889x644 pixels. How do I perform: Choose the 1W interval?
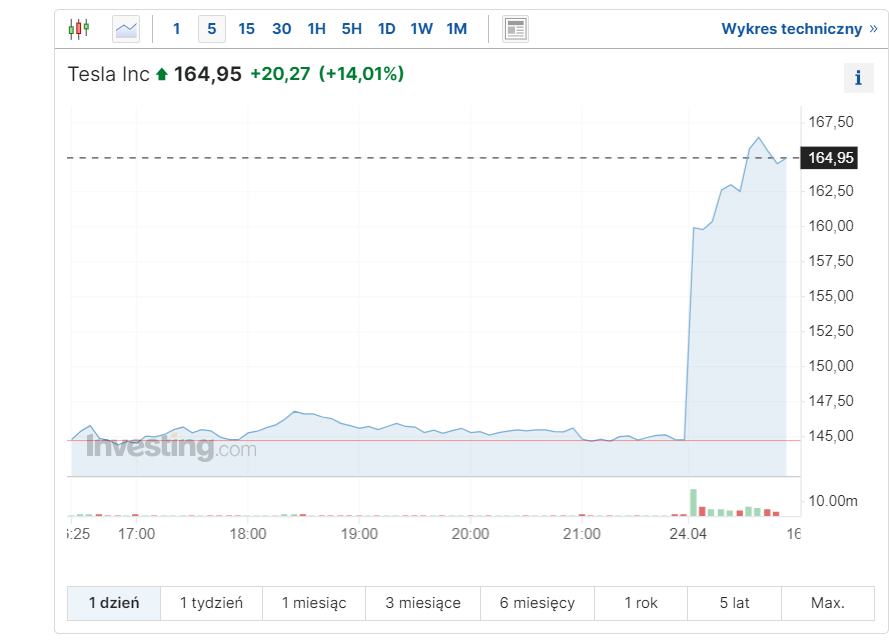(x=422, y=29)
